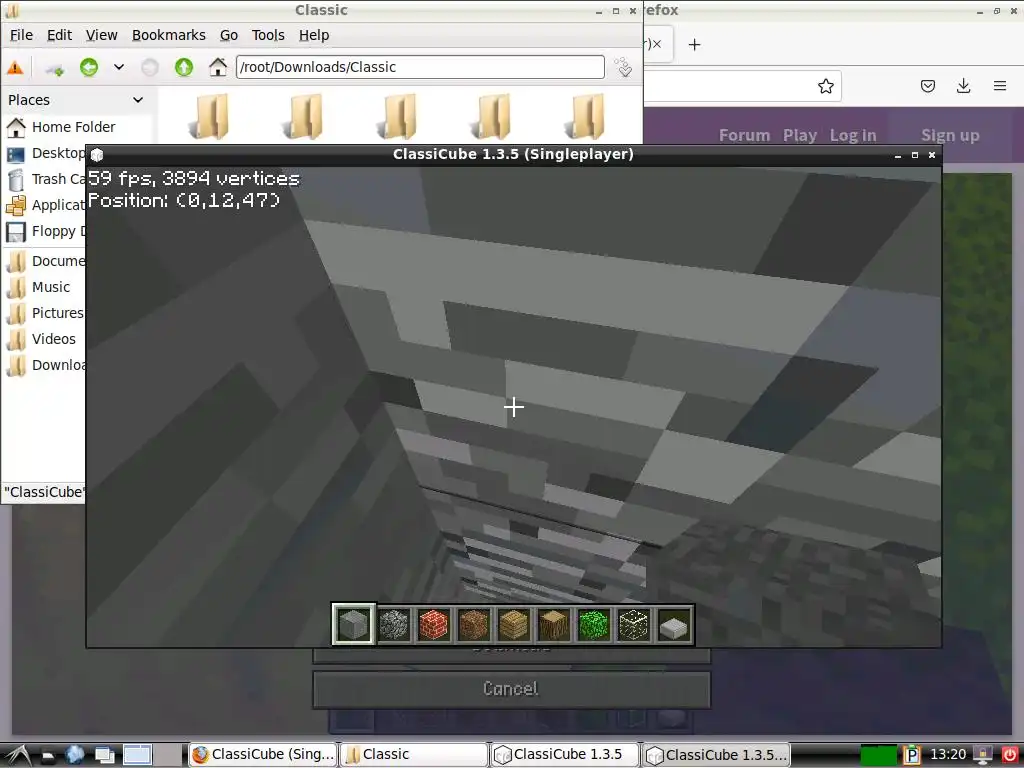1024x768 pixels.
Task: Open the Forum link on website
Action: point(744,135)
